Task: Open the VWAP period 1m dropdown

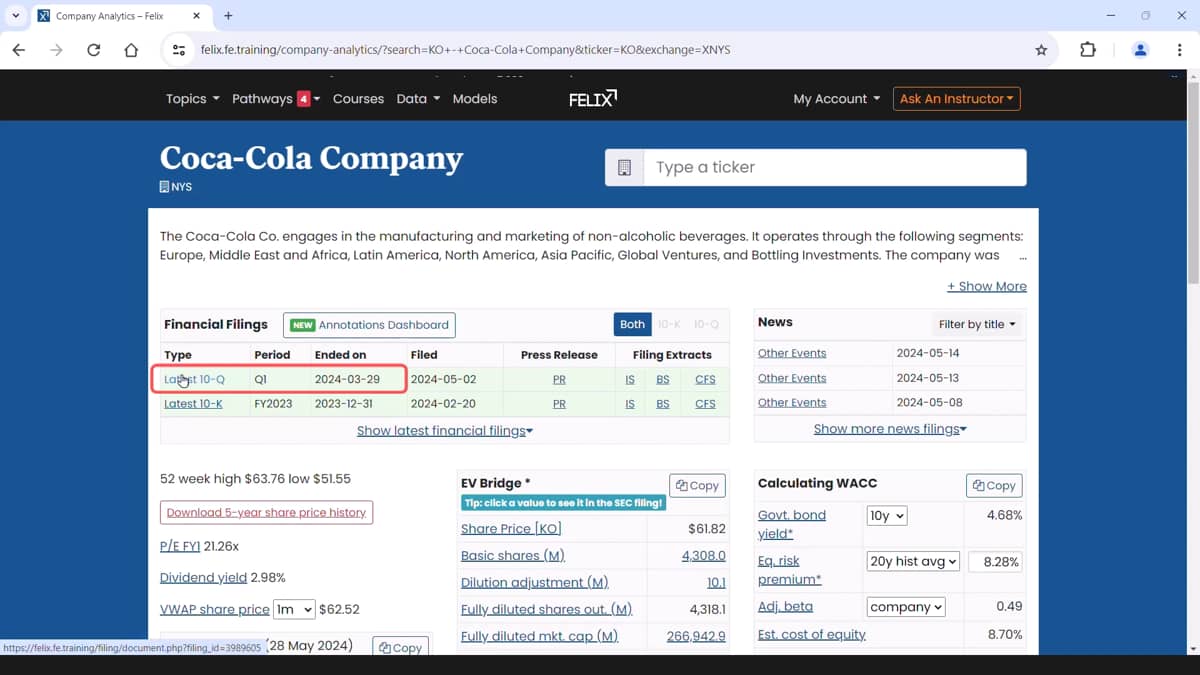Action: click(x=295, y=609)
